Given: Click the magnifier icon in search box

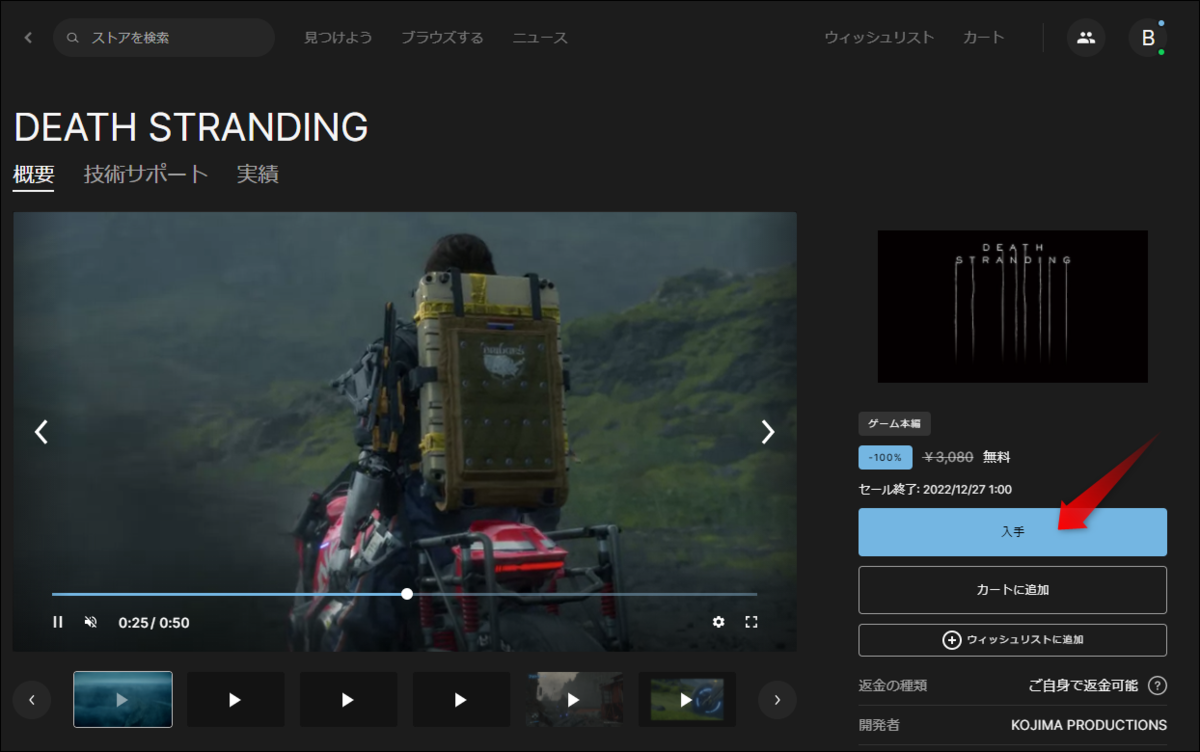Looking at the screenshot, I should [x=72, y=38].
